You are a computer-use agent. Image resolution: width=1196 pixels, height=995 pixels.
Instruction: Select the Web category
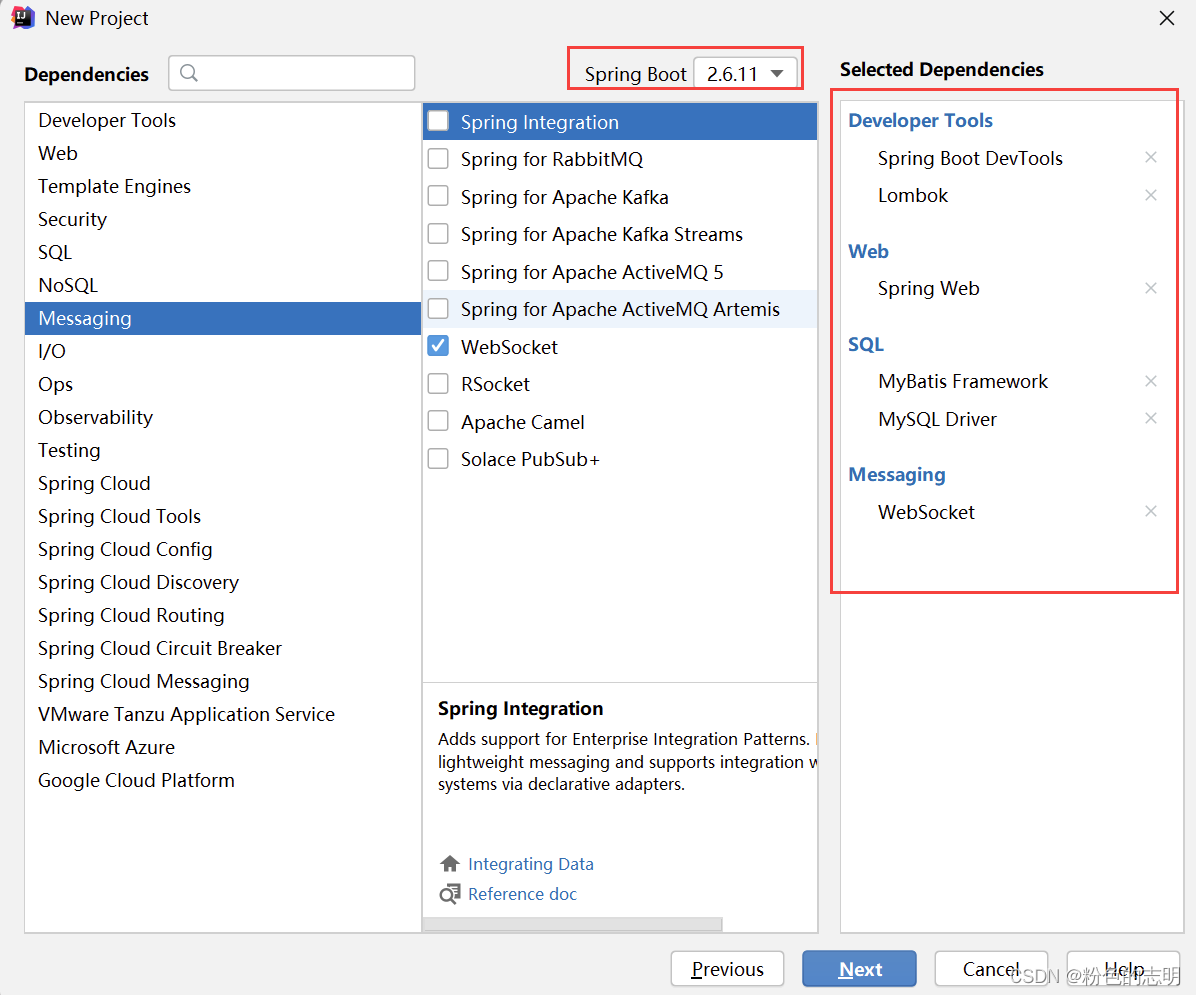(223, 153)
